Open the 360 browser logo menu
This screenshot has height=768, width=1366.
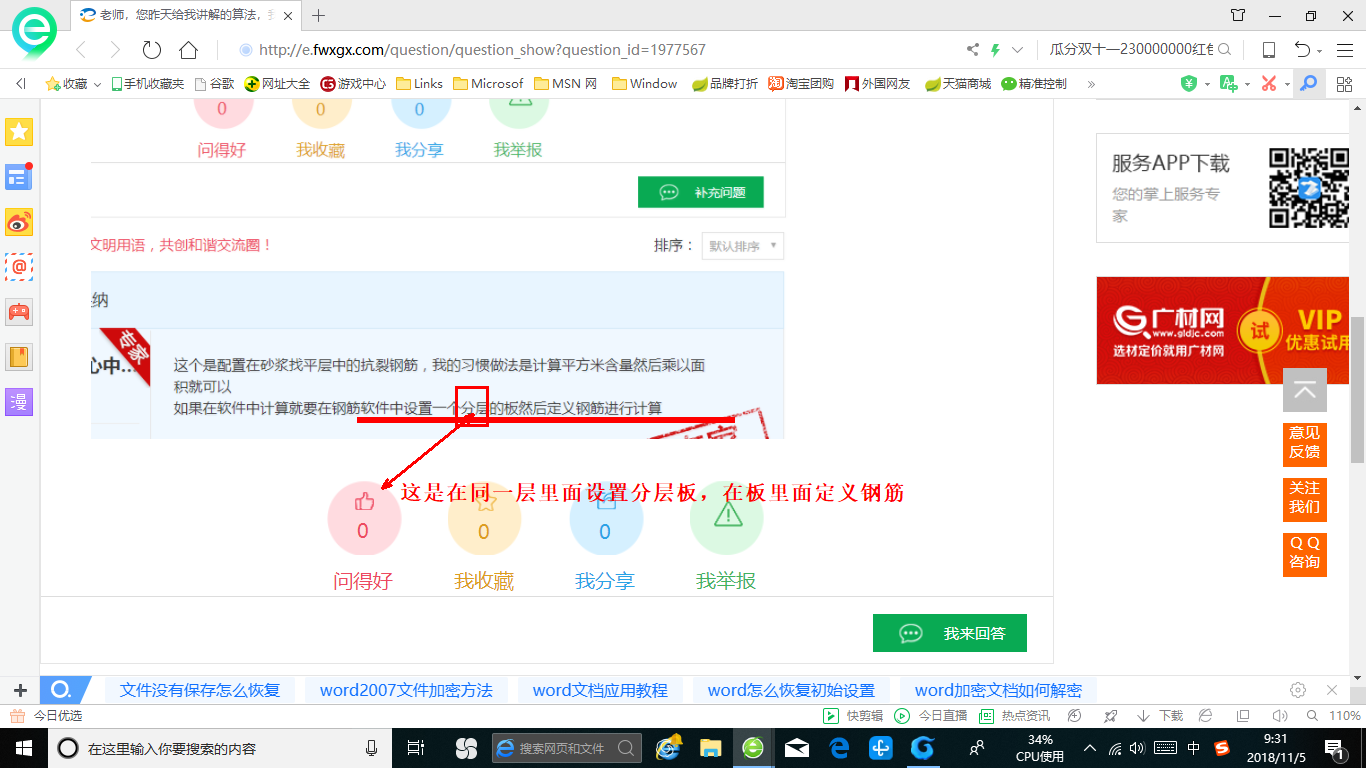click(33, 32)
